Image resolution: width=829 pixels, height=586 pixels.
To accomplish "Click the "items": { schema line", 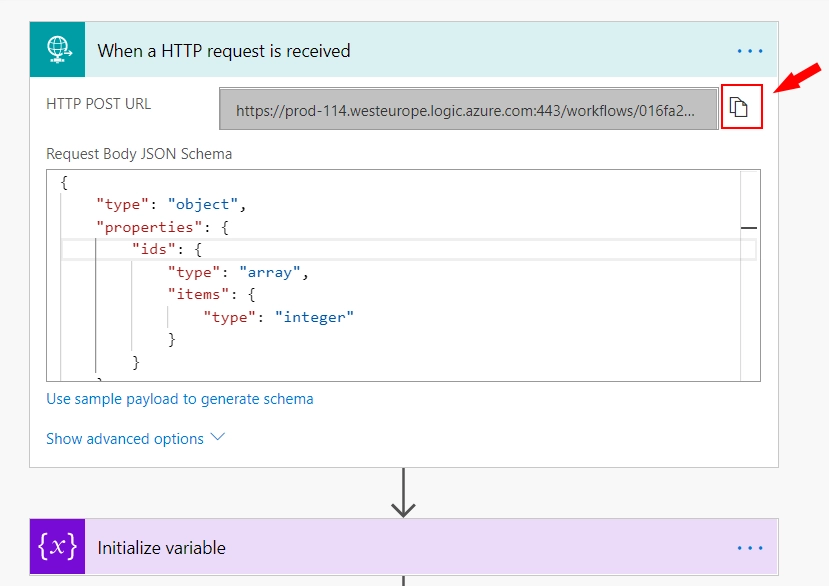I will [211, 295].
